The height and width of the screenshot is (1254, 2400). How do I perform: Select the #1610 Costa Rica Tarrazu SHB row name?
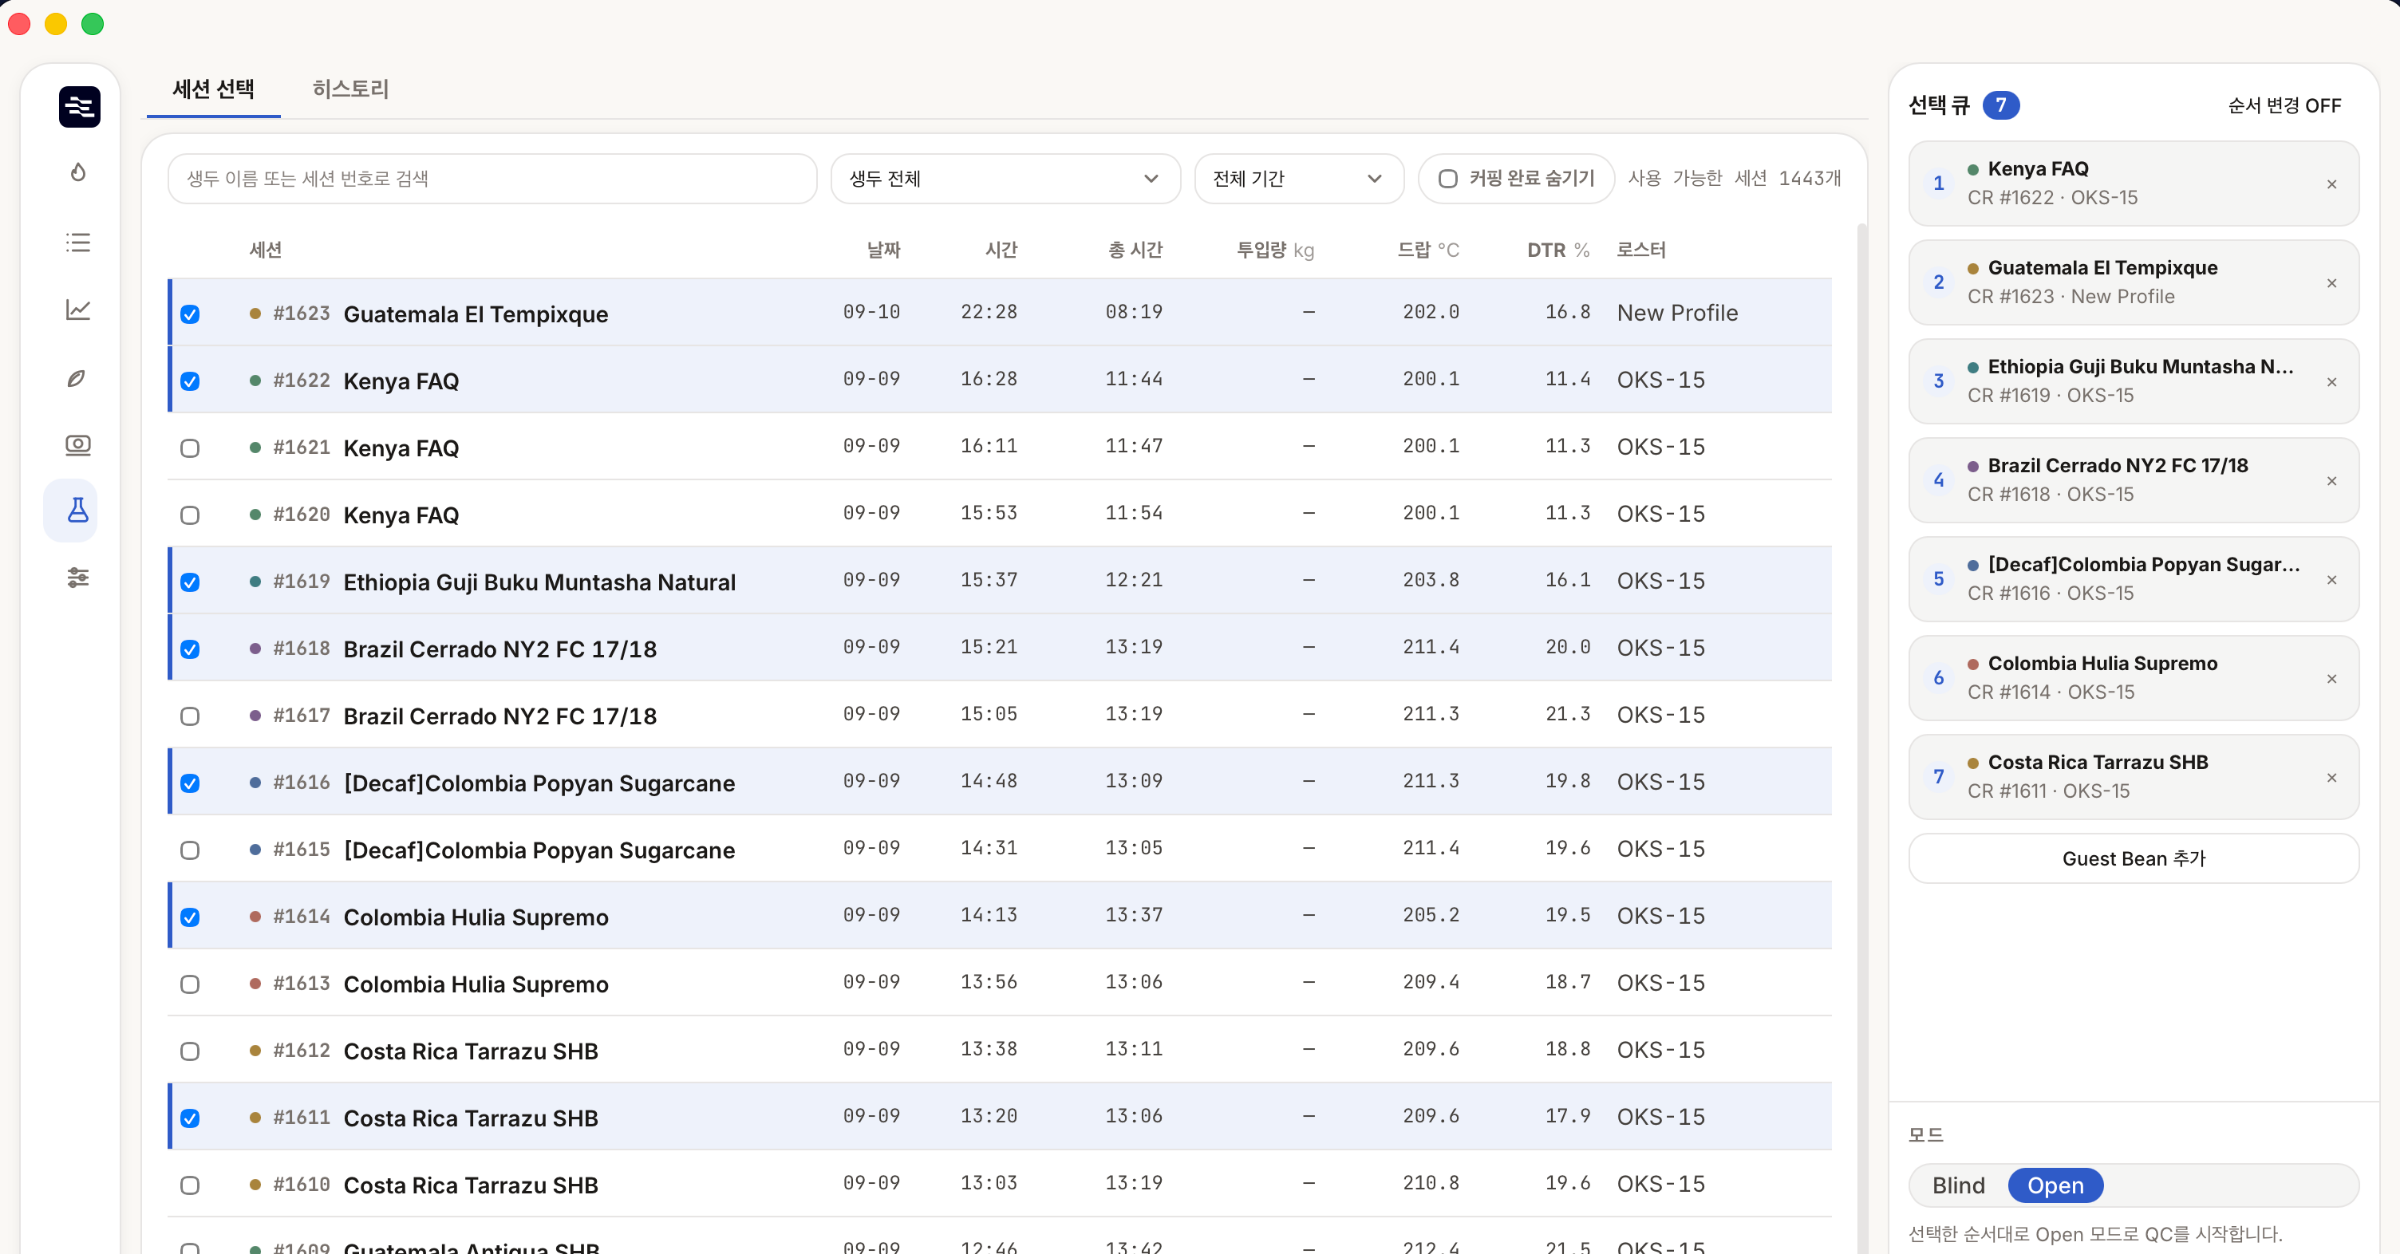[471, 1186]
